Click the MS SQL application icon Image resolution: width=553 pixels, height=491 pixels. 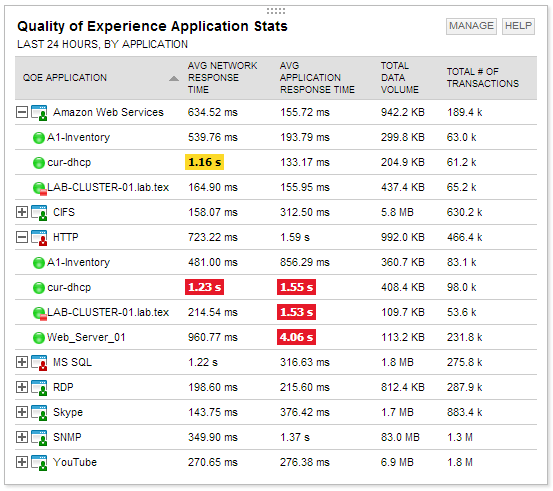click(x=39, y=363)
